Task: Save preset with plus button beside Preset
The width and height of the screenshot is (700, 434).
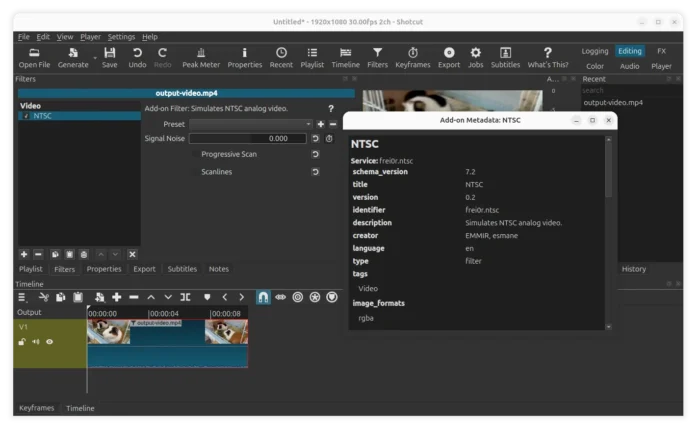Action: pos(321,124)
